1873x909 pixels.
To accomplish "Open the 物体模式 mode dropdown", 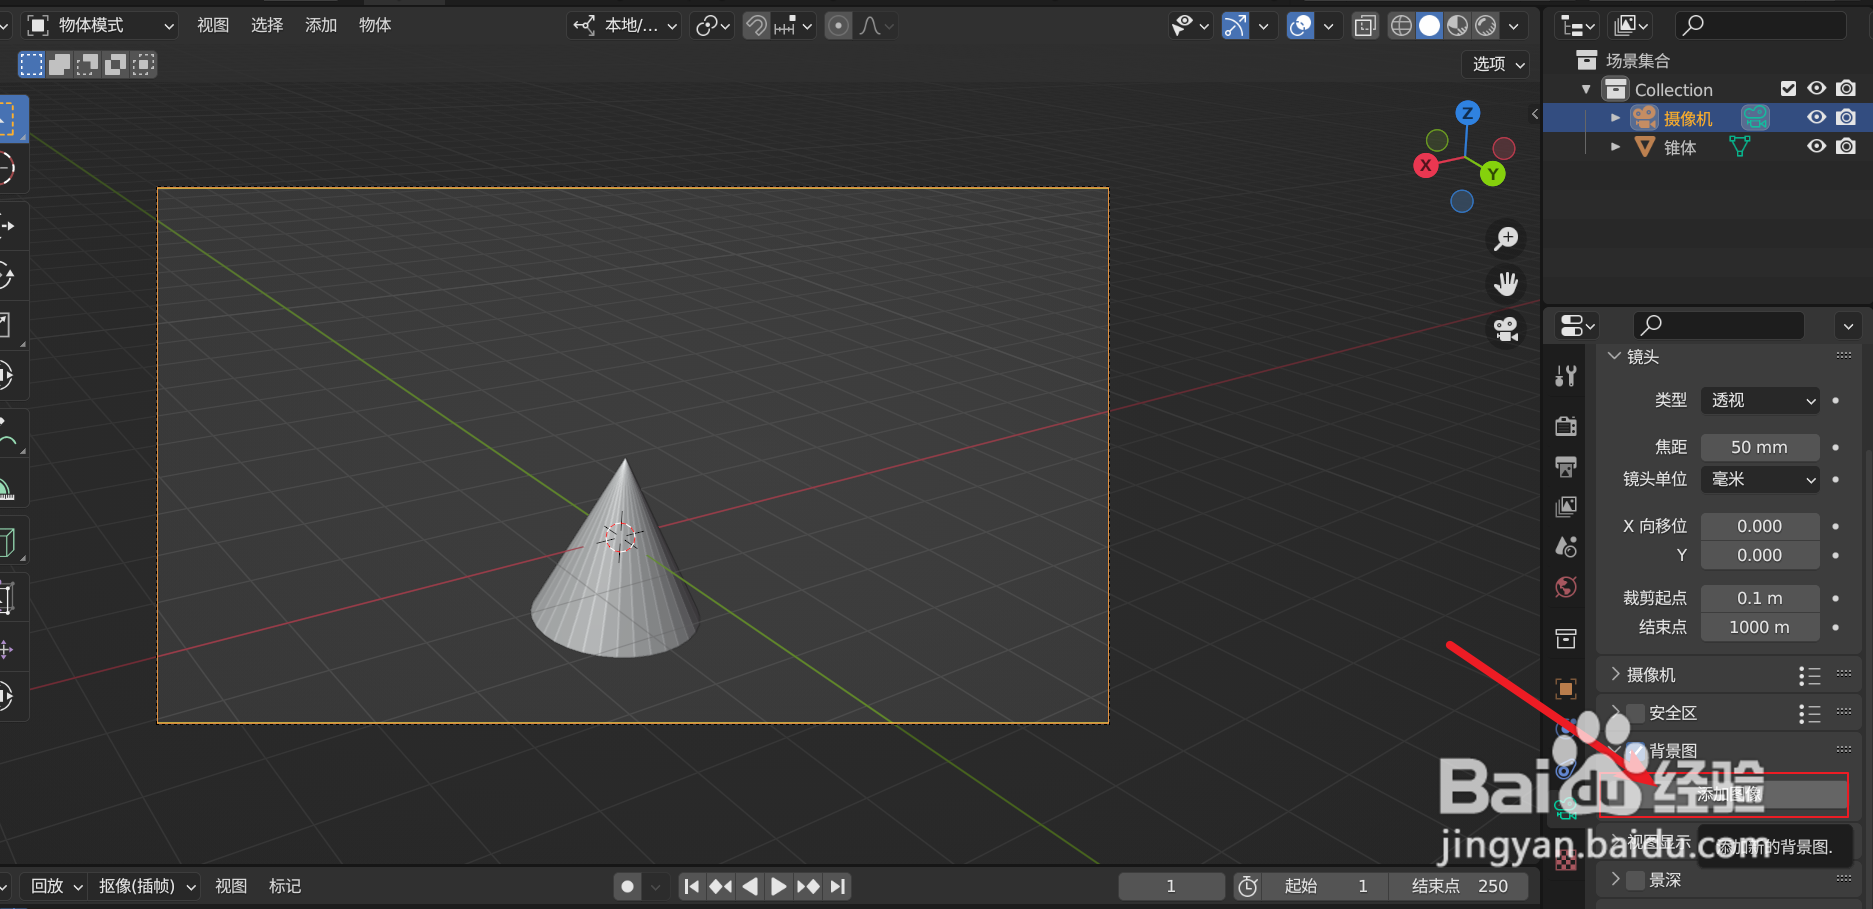I will click(100, 25).
